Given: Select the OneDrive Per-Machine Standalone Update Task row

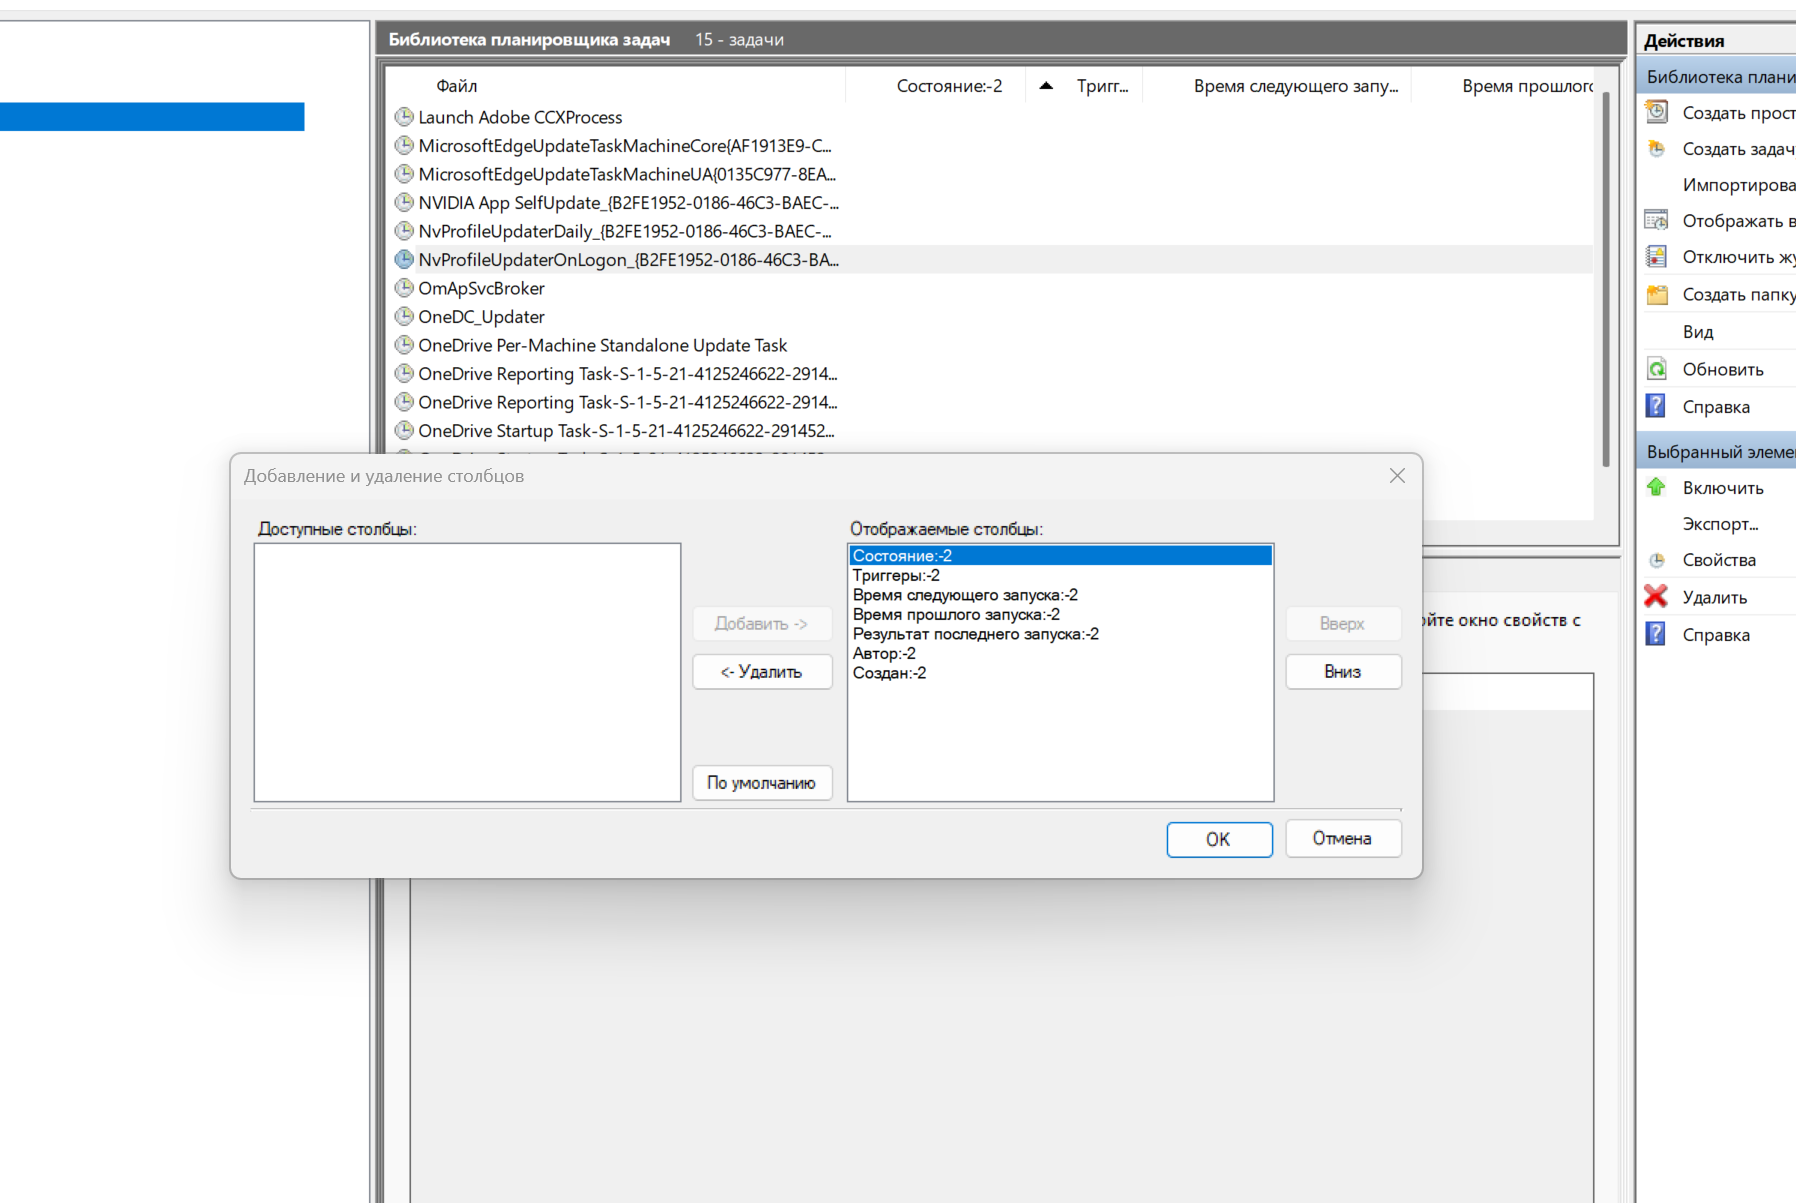Looking at the screenshot, I should point(990,345).
